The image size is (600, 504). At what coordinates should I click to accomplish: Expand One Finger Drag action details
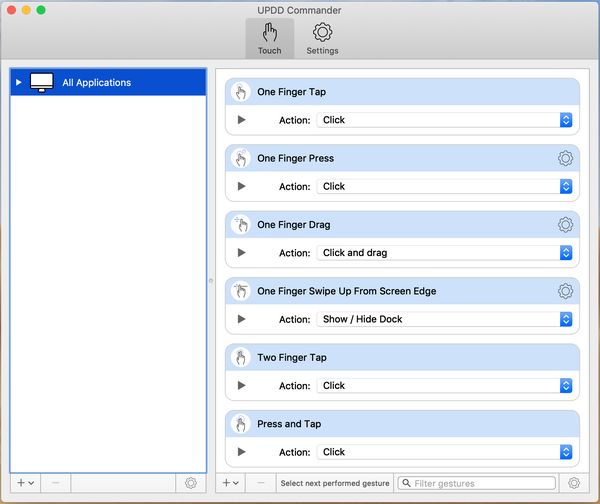[241, 253]
